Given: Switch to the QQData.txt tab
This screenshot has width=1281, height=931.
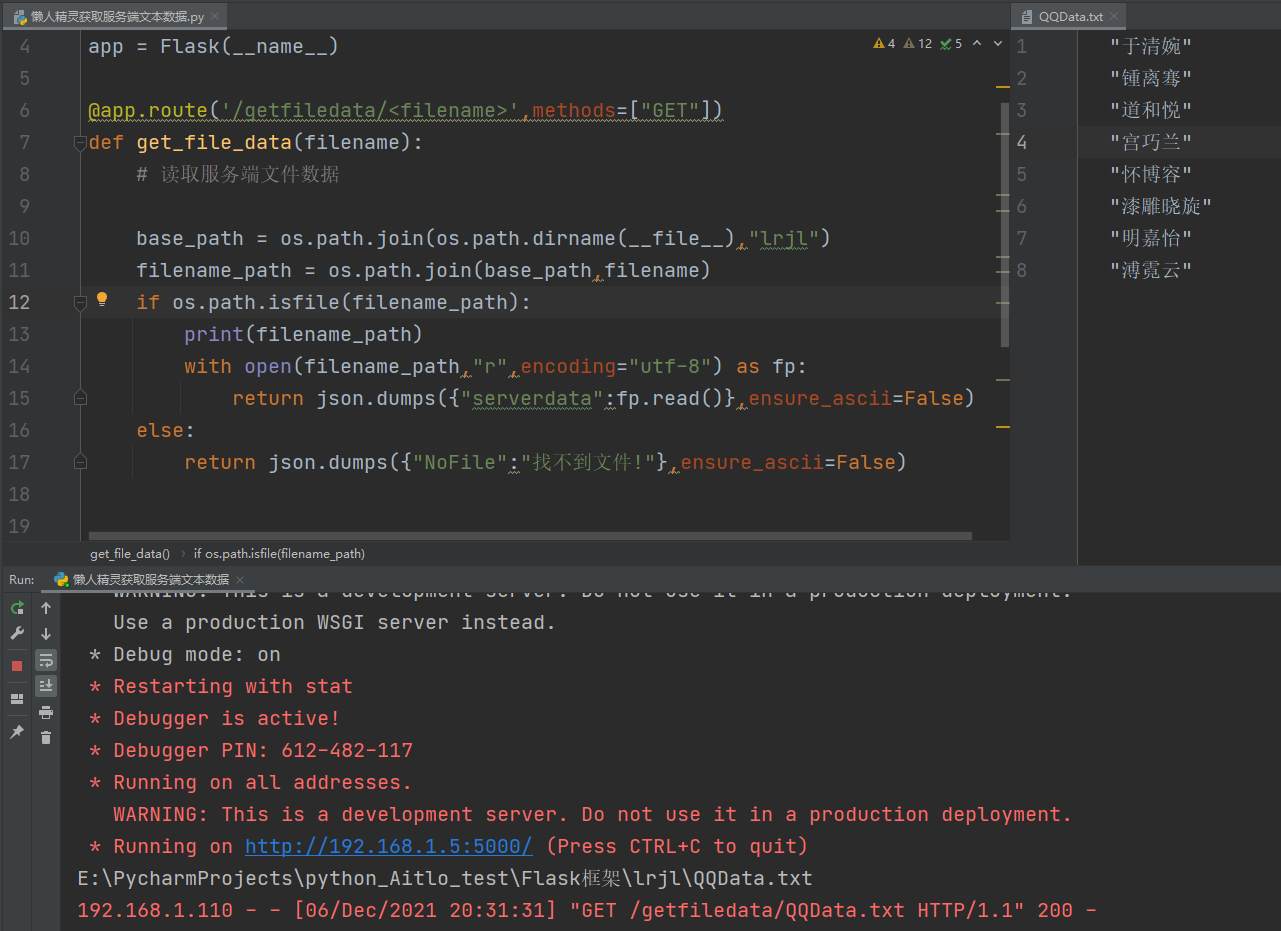Looking at the screenshot, I should click(x=1069, y=17).
